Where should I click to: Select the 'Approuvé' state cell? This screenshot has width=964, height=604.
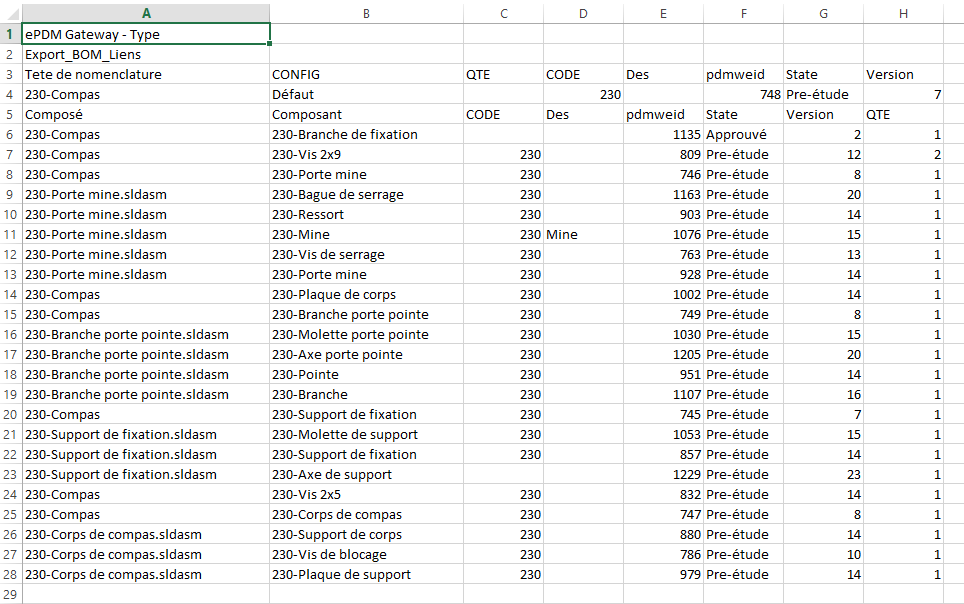tap(743, 135)
